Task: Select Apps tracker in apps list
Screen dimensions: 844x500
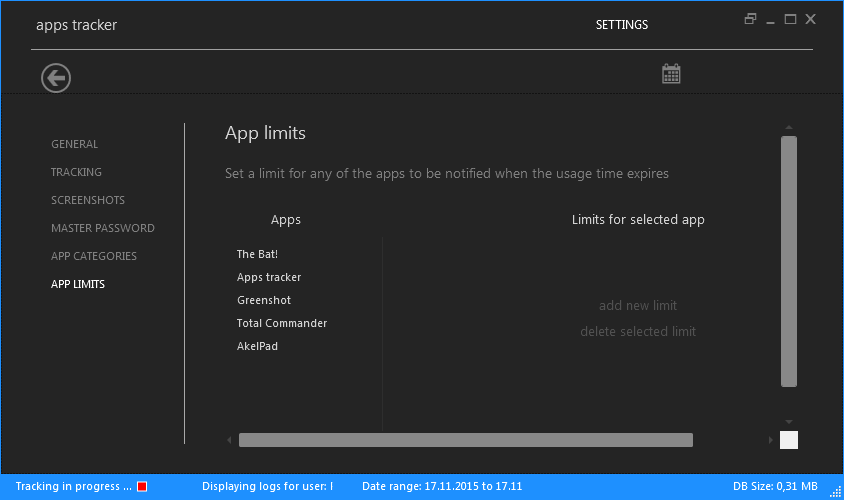Action: tap(269, 277)
